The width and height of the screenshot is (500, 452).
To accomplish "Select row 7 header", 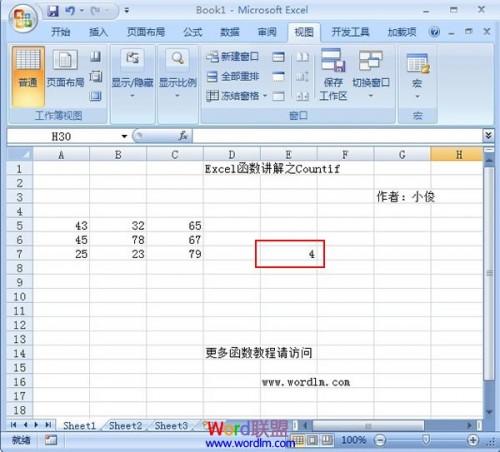I will (20, 254).
